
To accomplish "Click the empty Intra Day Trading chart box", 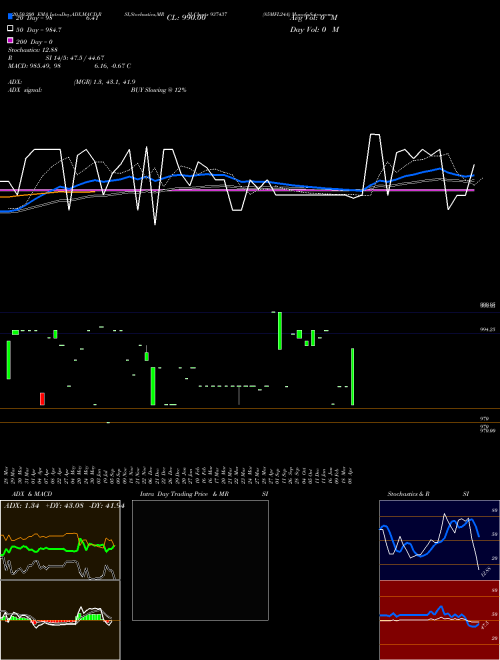I will point(200,560).
